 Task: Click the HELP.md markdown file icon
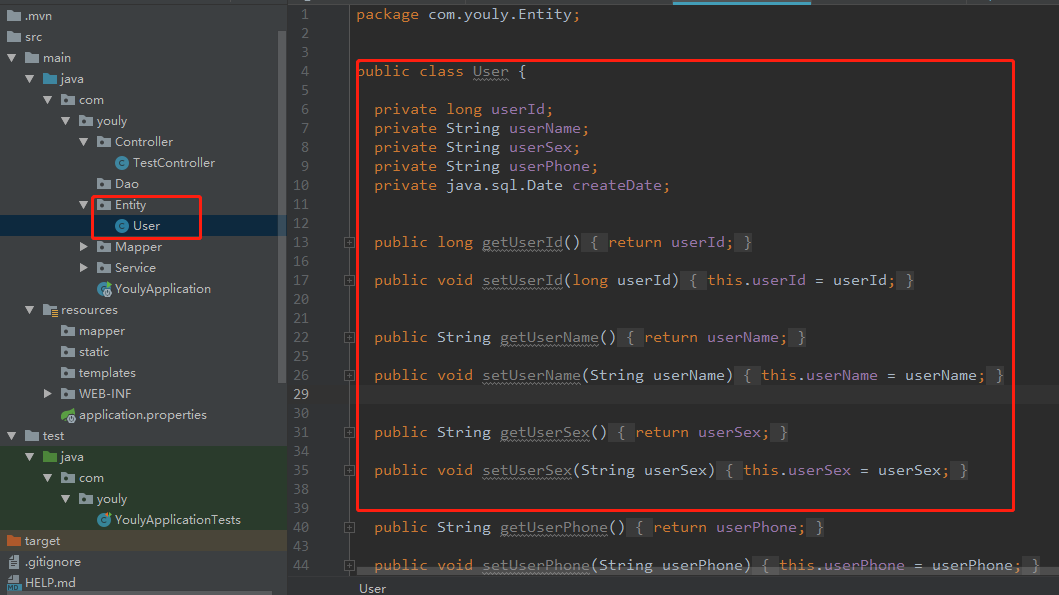[x=14, y=584]
